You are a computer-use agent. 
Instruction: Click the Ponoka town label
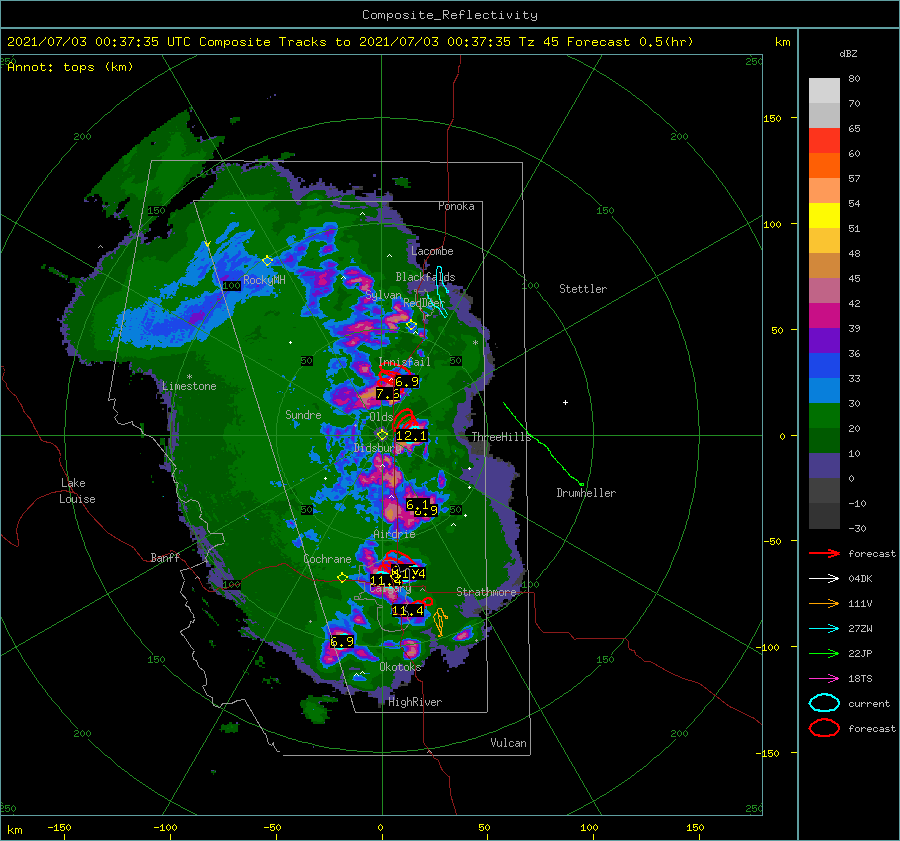[456, 206]
